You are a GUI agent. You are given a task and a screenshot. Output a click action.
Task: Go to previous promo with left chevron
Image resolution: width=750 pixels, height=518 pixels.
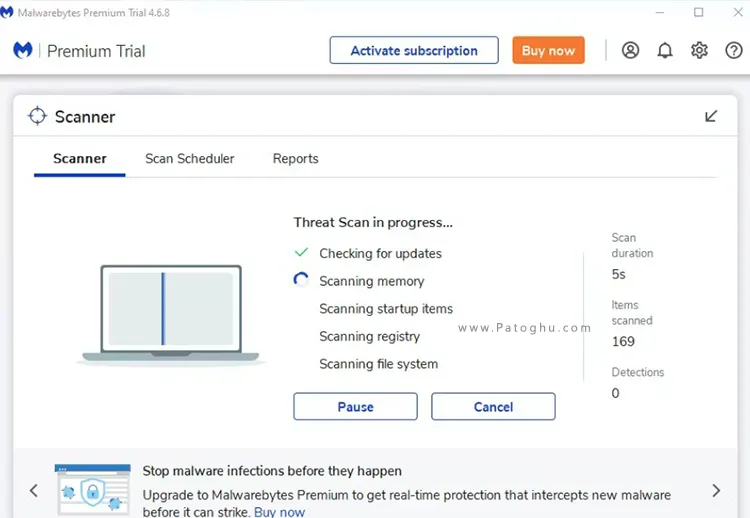[x=33, y=490]
